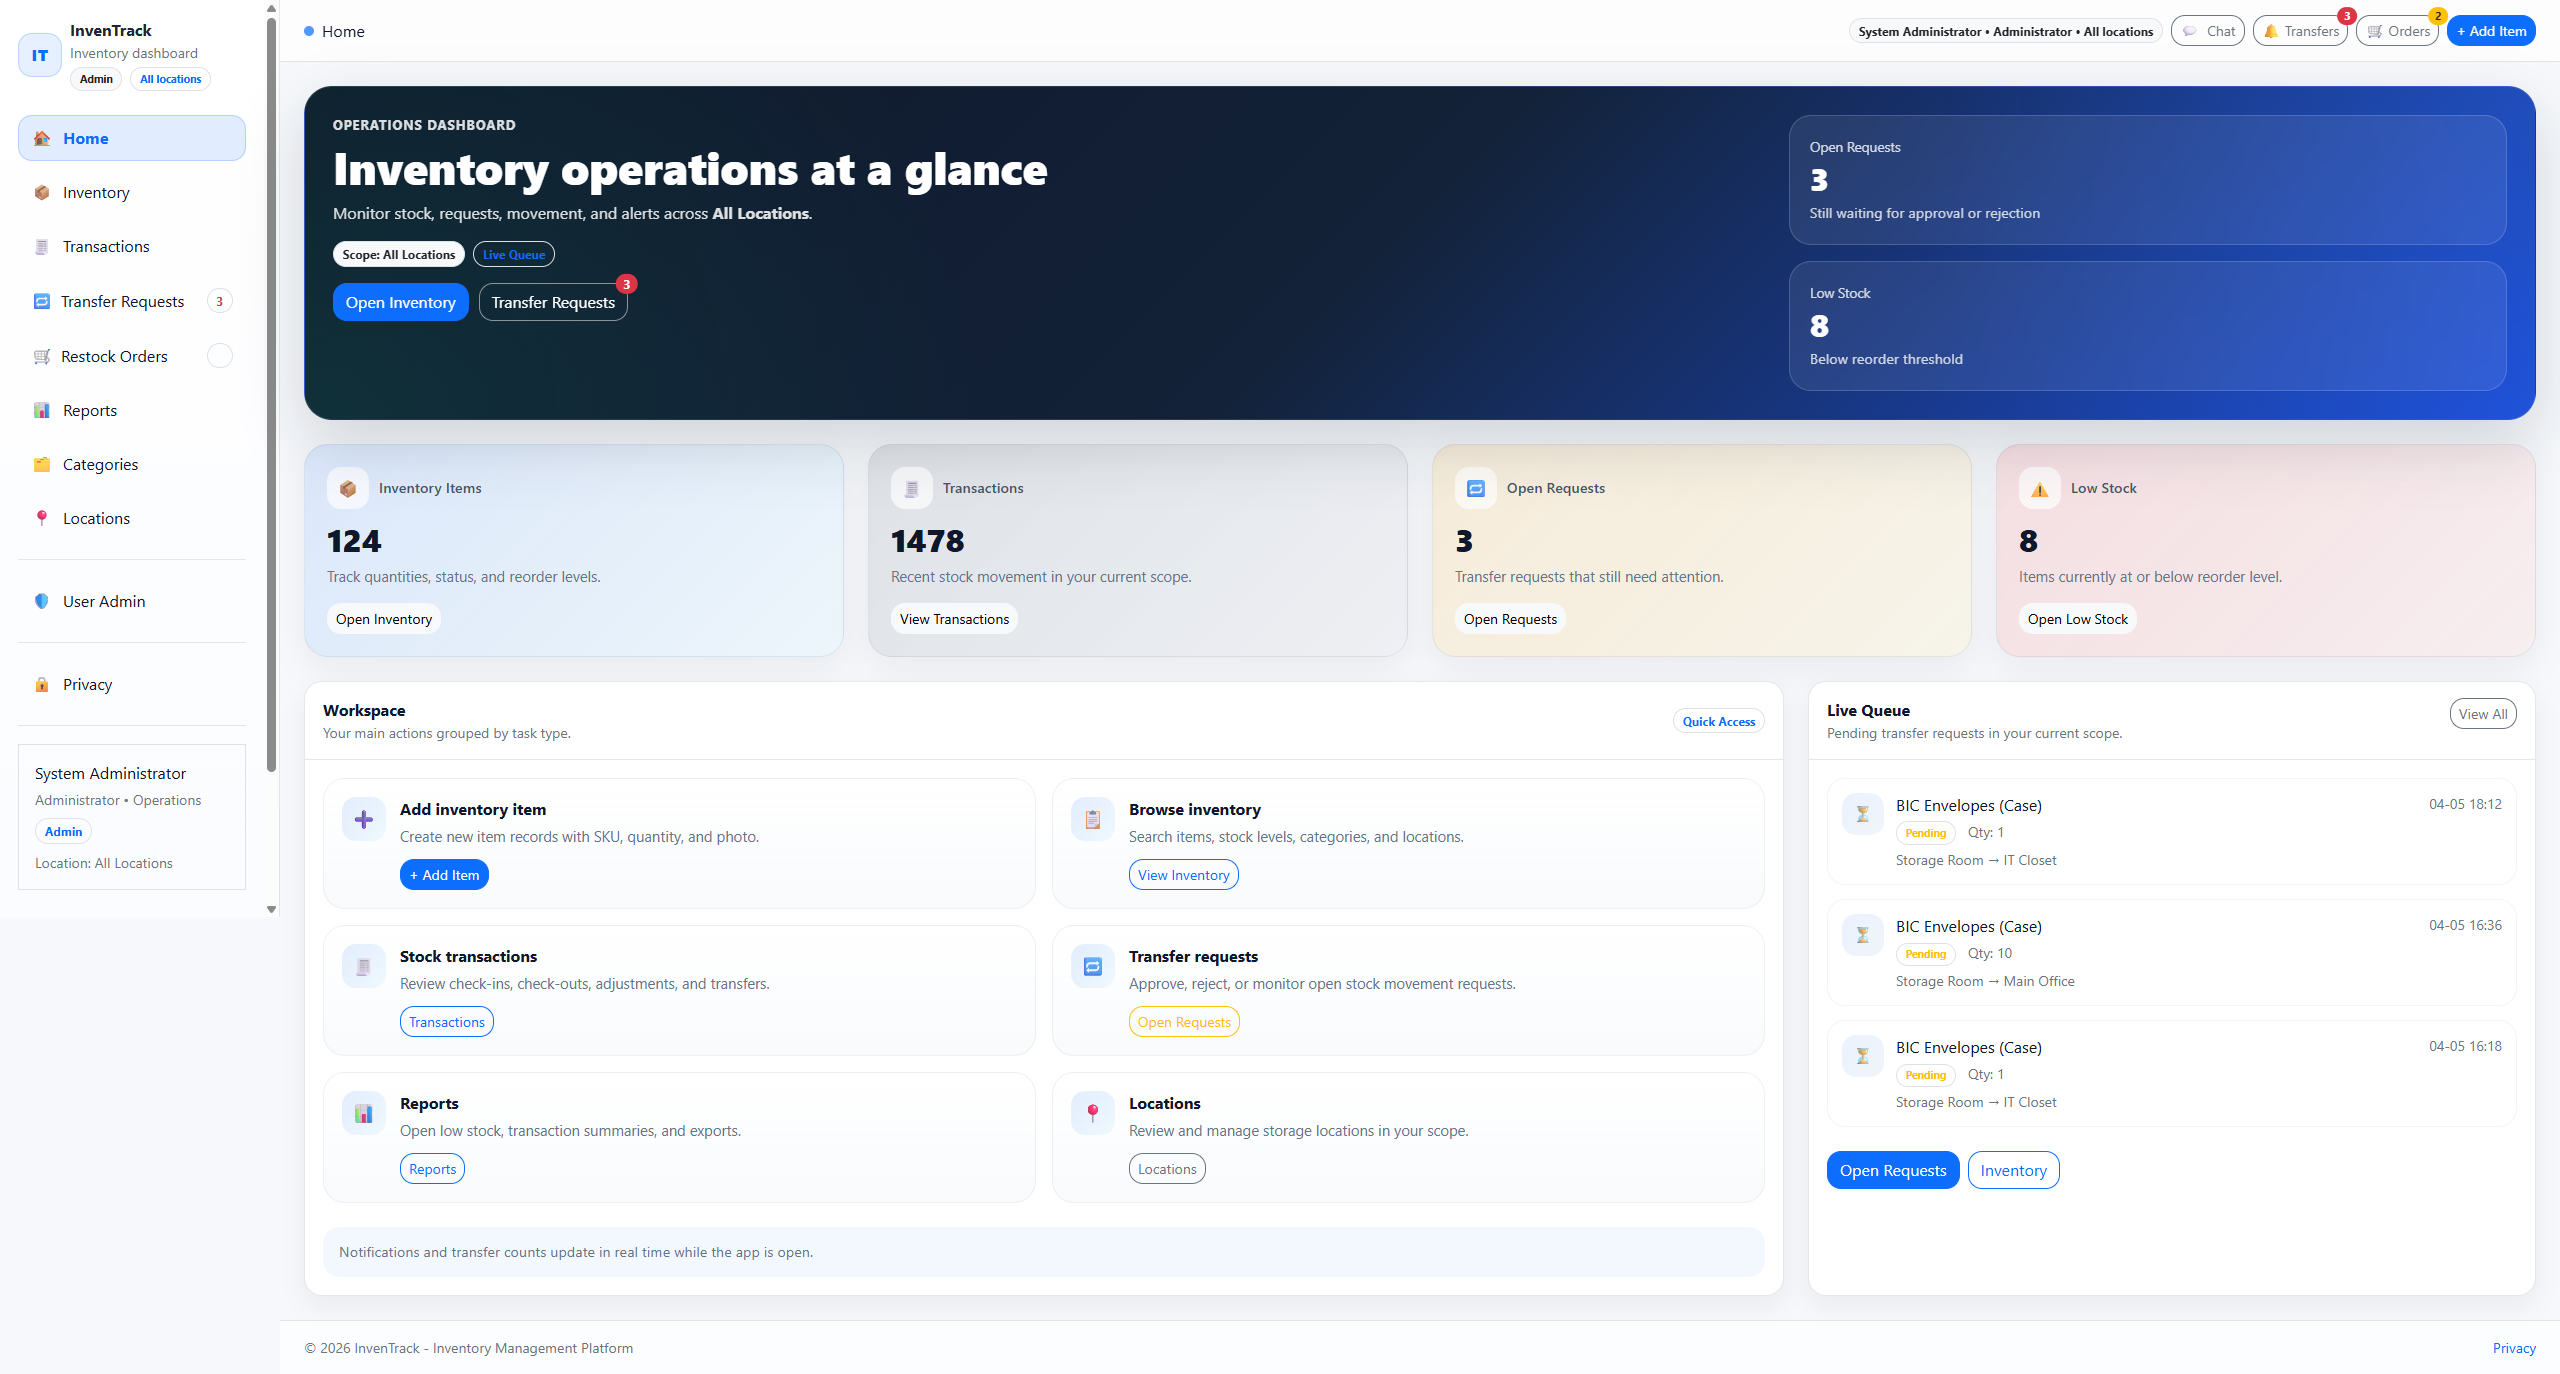Open Orders notifications in top bar
The width and height of the screenshot is (2560, 1374).
[2398, 31]
